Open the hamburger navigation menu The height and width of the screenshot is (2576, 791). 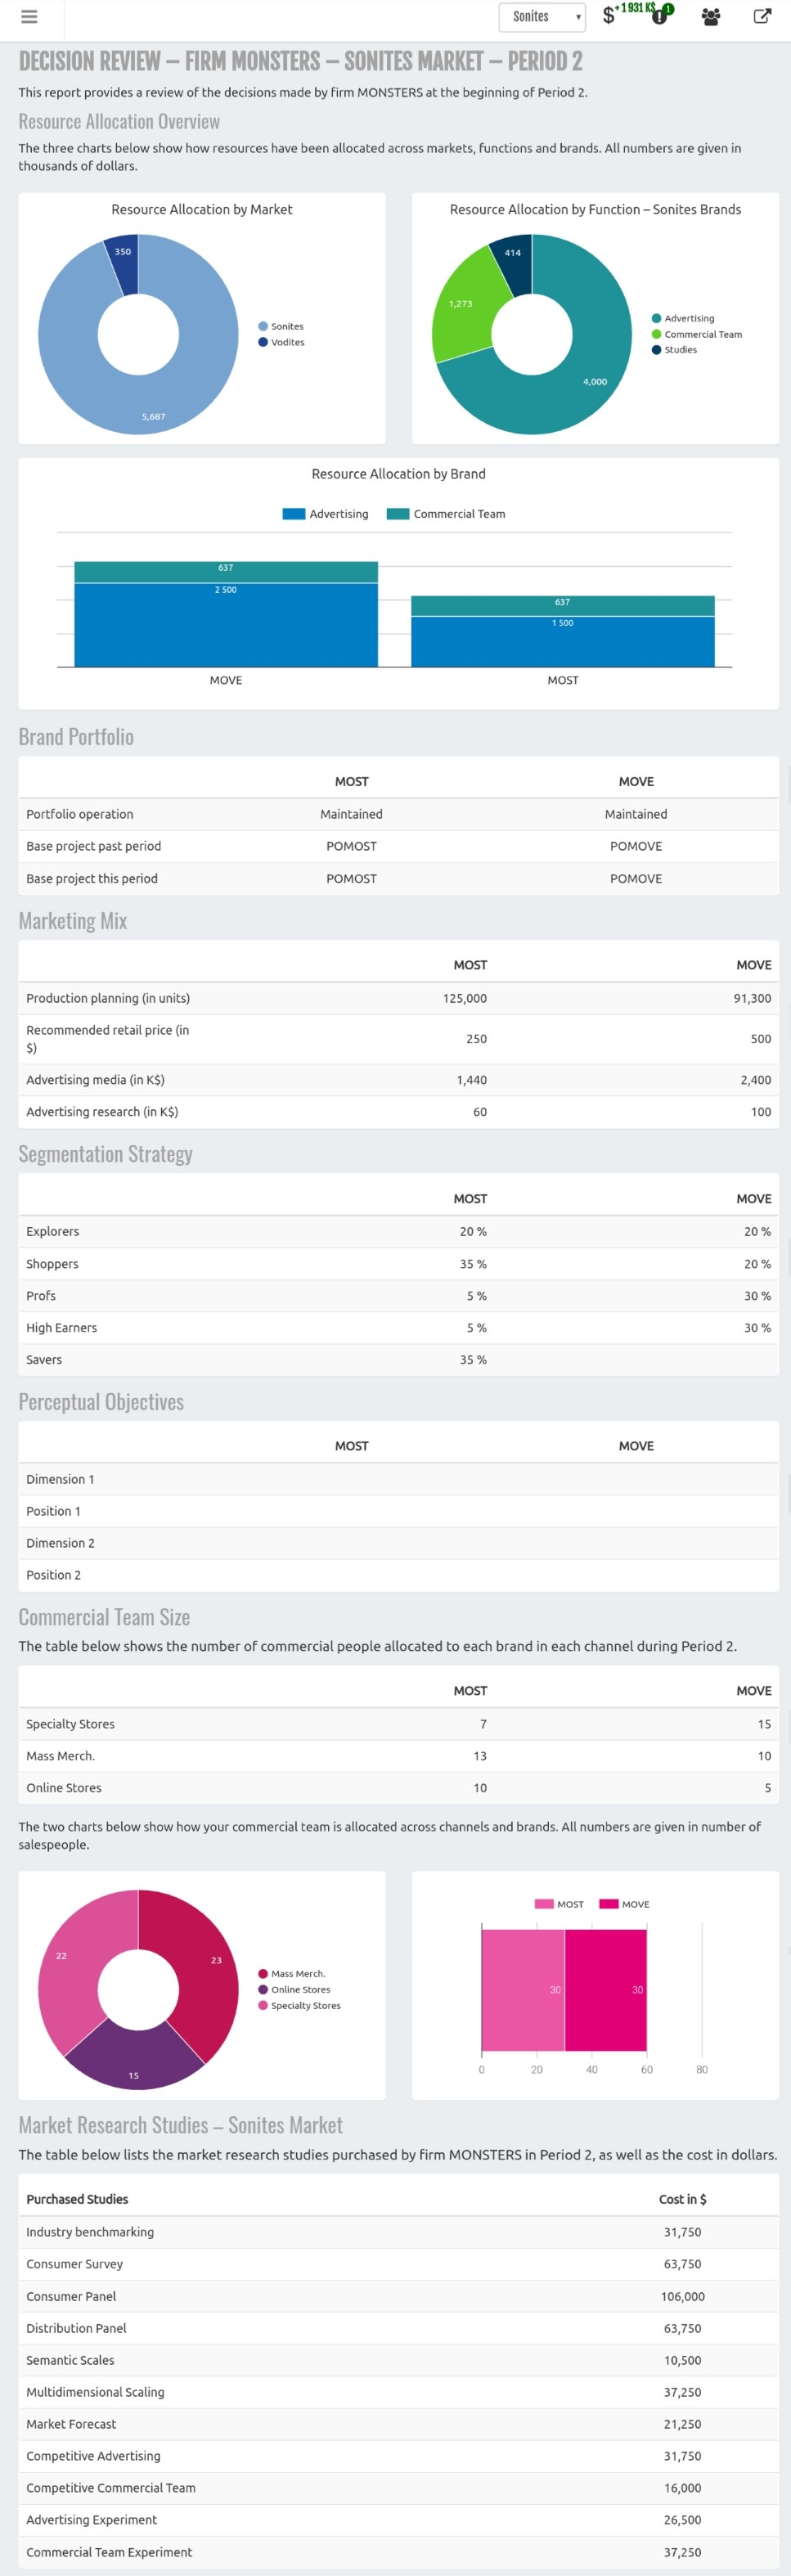coord(28,17)
